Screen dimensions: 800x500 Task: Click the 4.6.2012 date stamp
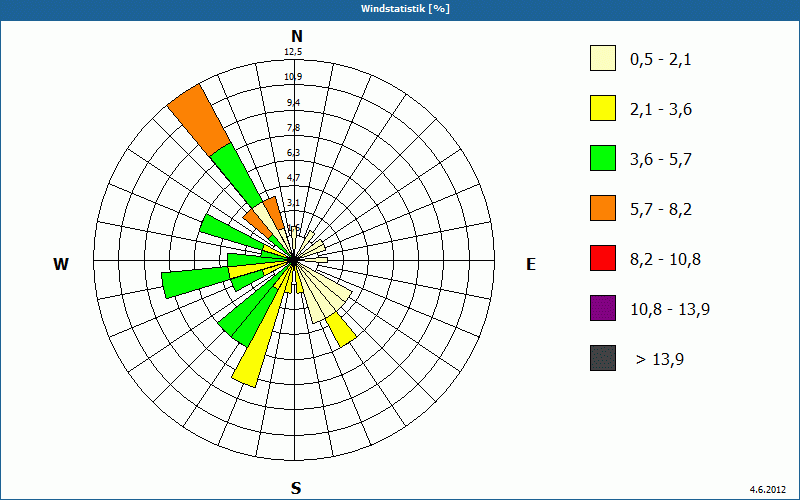[x=768, y=489]
